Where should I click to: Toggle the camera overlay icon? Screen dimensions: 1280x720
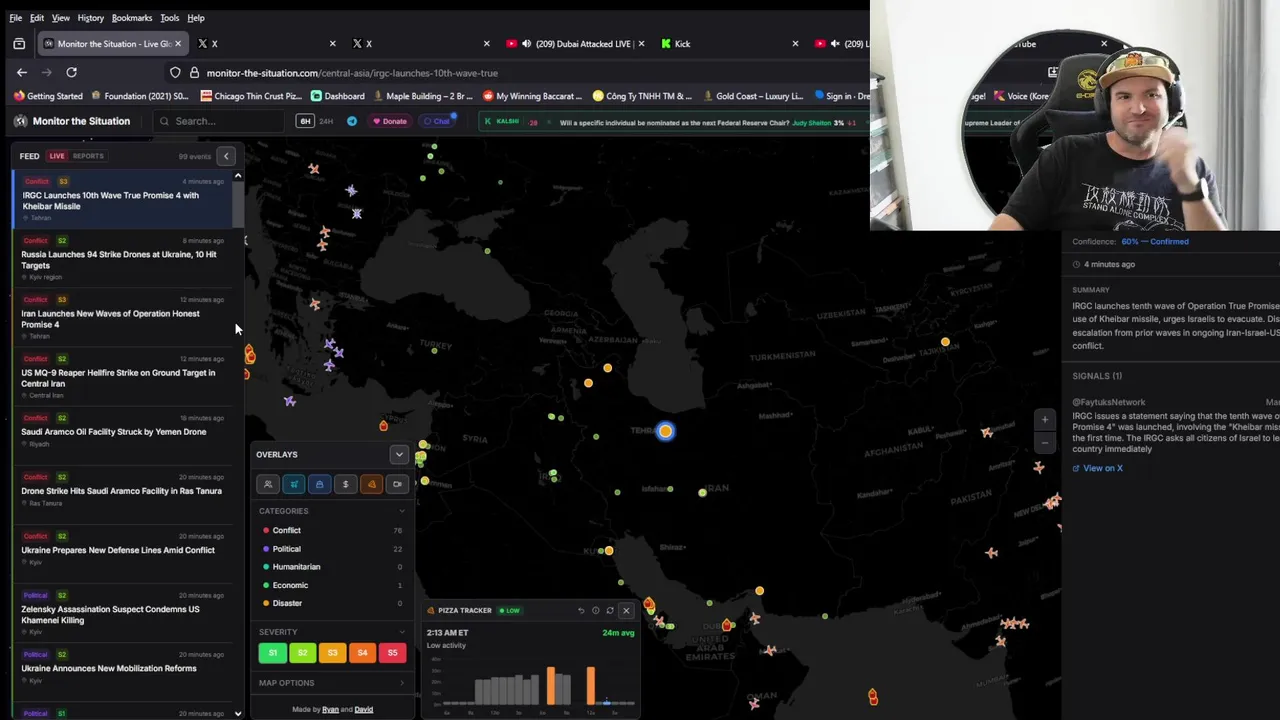pos(398,484)
